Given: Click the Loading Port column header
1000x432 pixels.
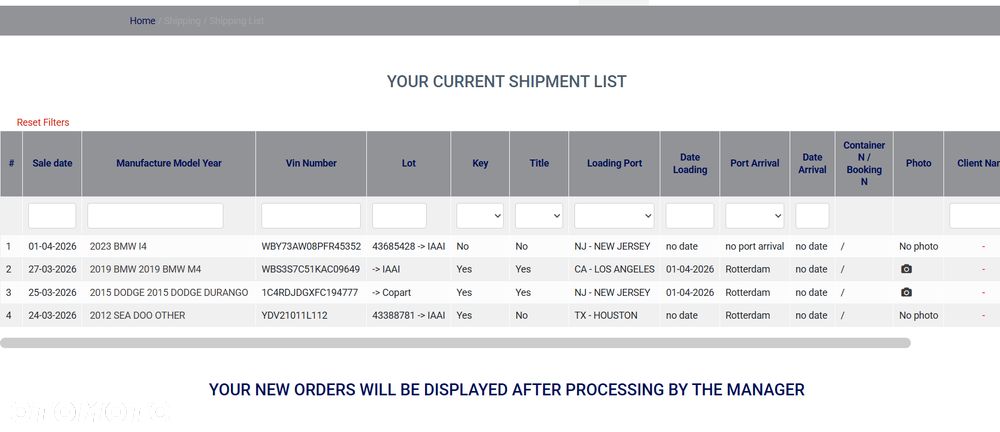Looking at the screenshot, I should coord(614,163).
